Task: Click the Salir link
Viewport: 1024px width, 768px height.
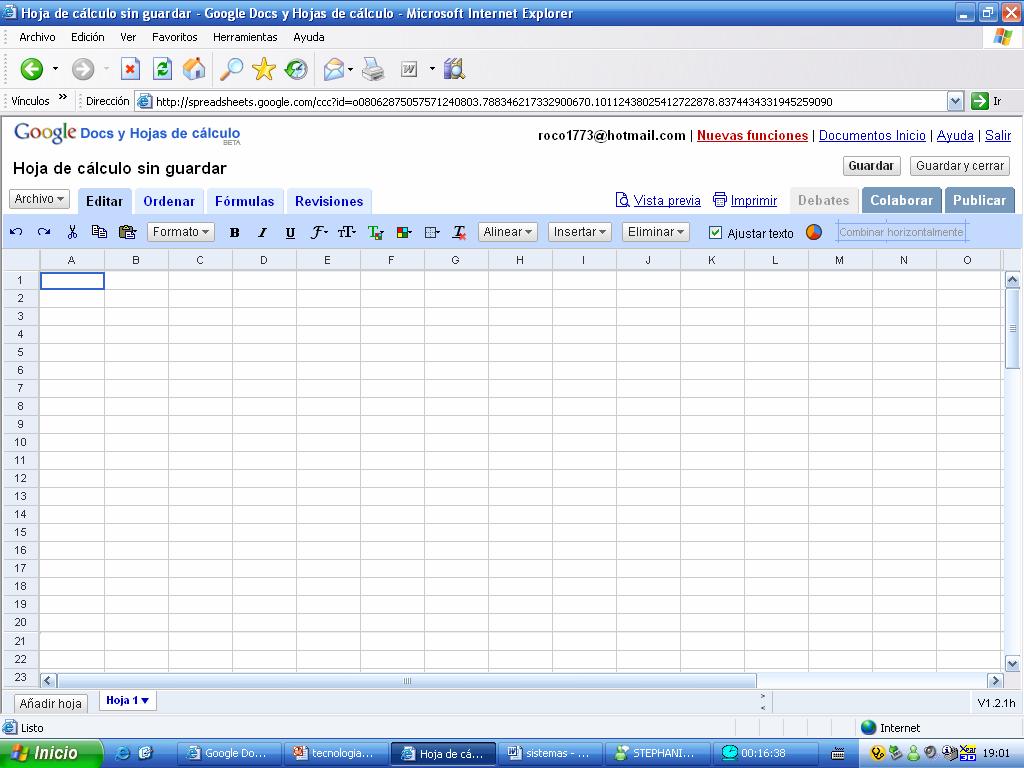Action: click(x=998, y=136)
